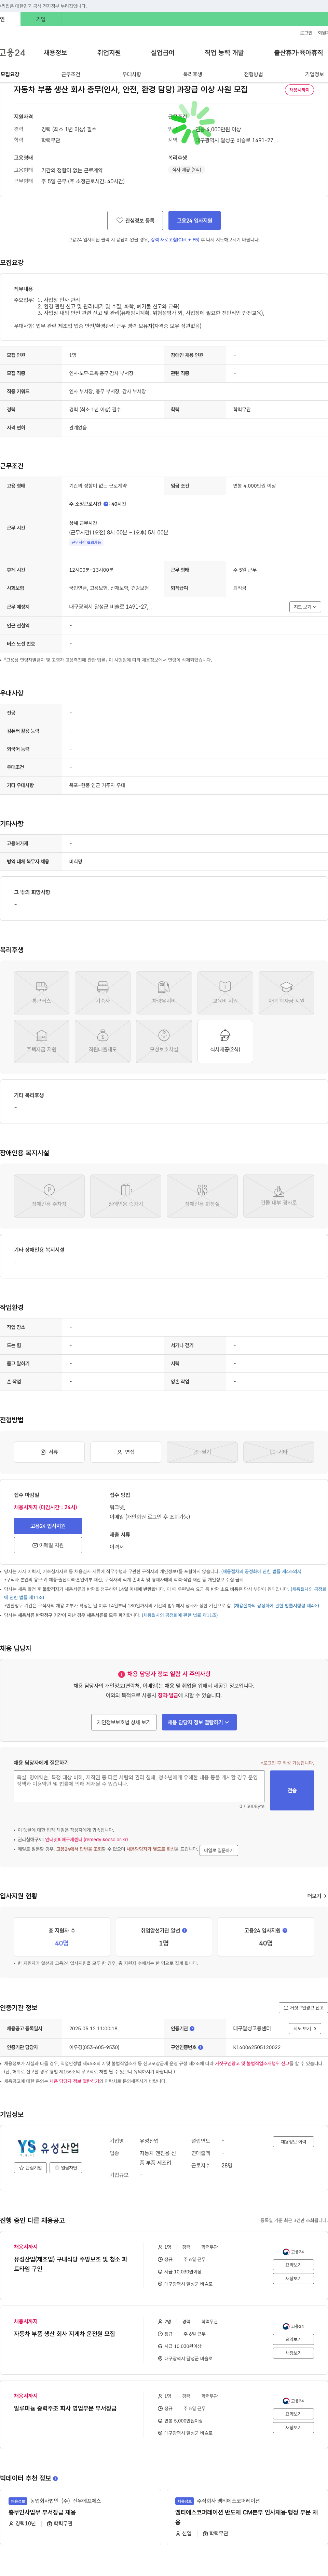Click the 직원대출제도 welfare icon
Screen dimensions: 328x2576
pos(102,1041)
